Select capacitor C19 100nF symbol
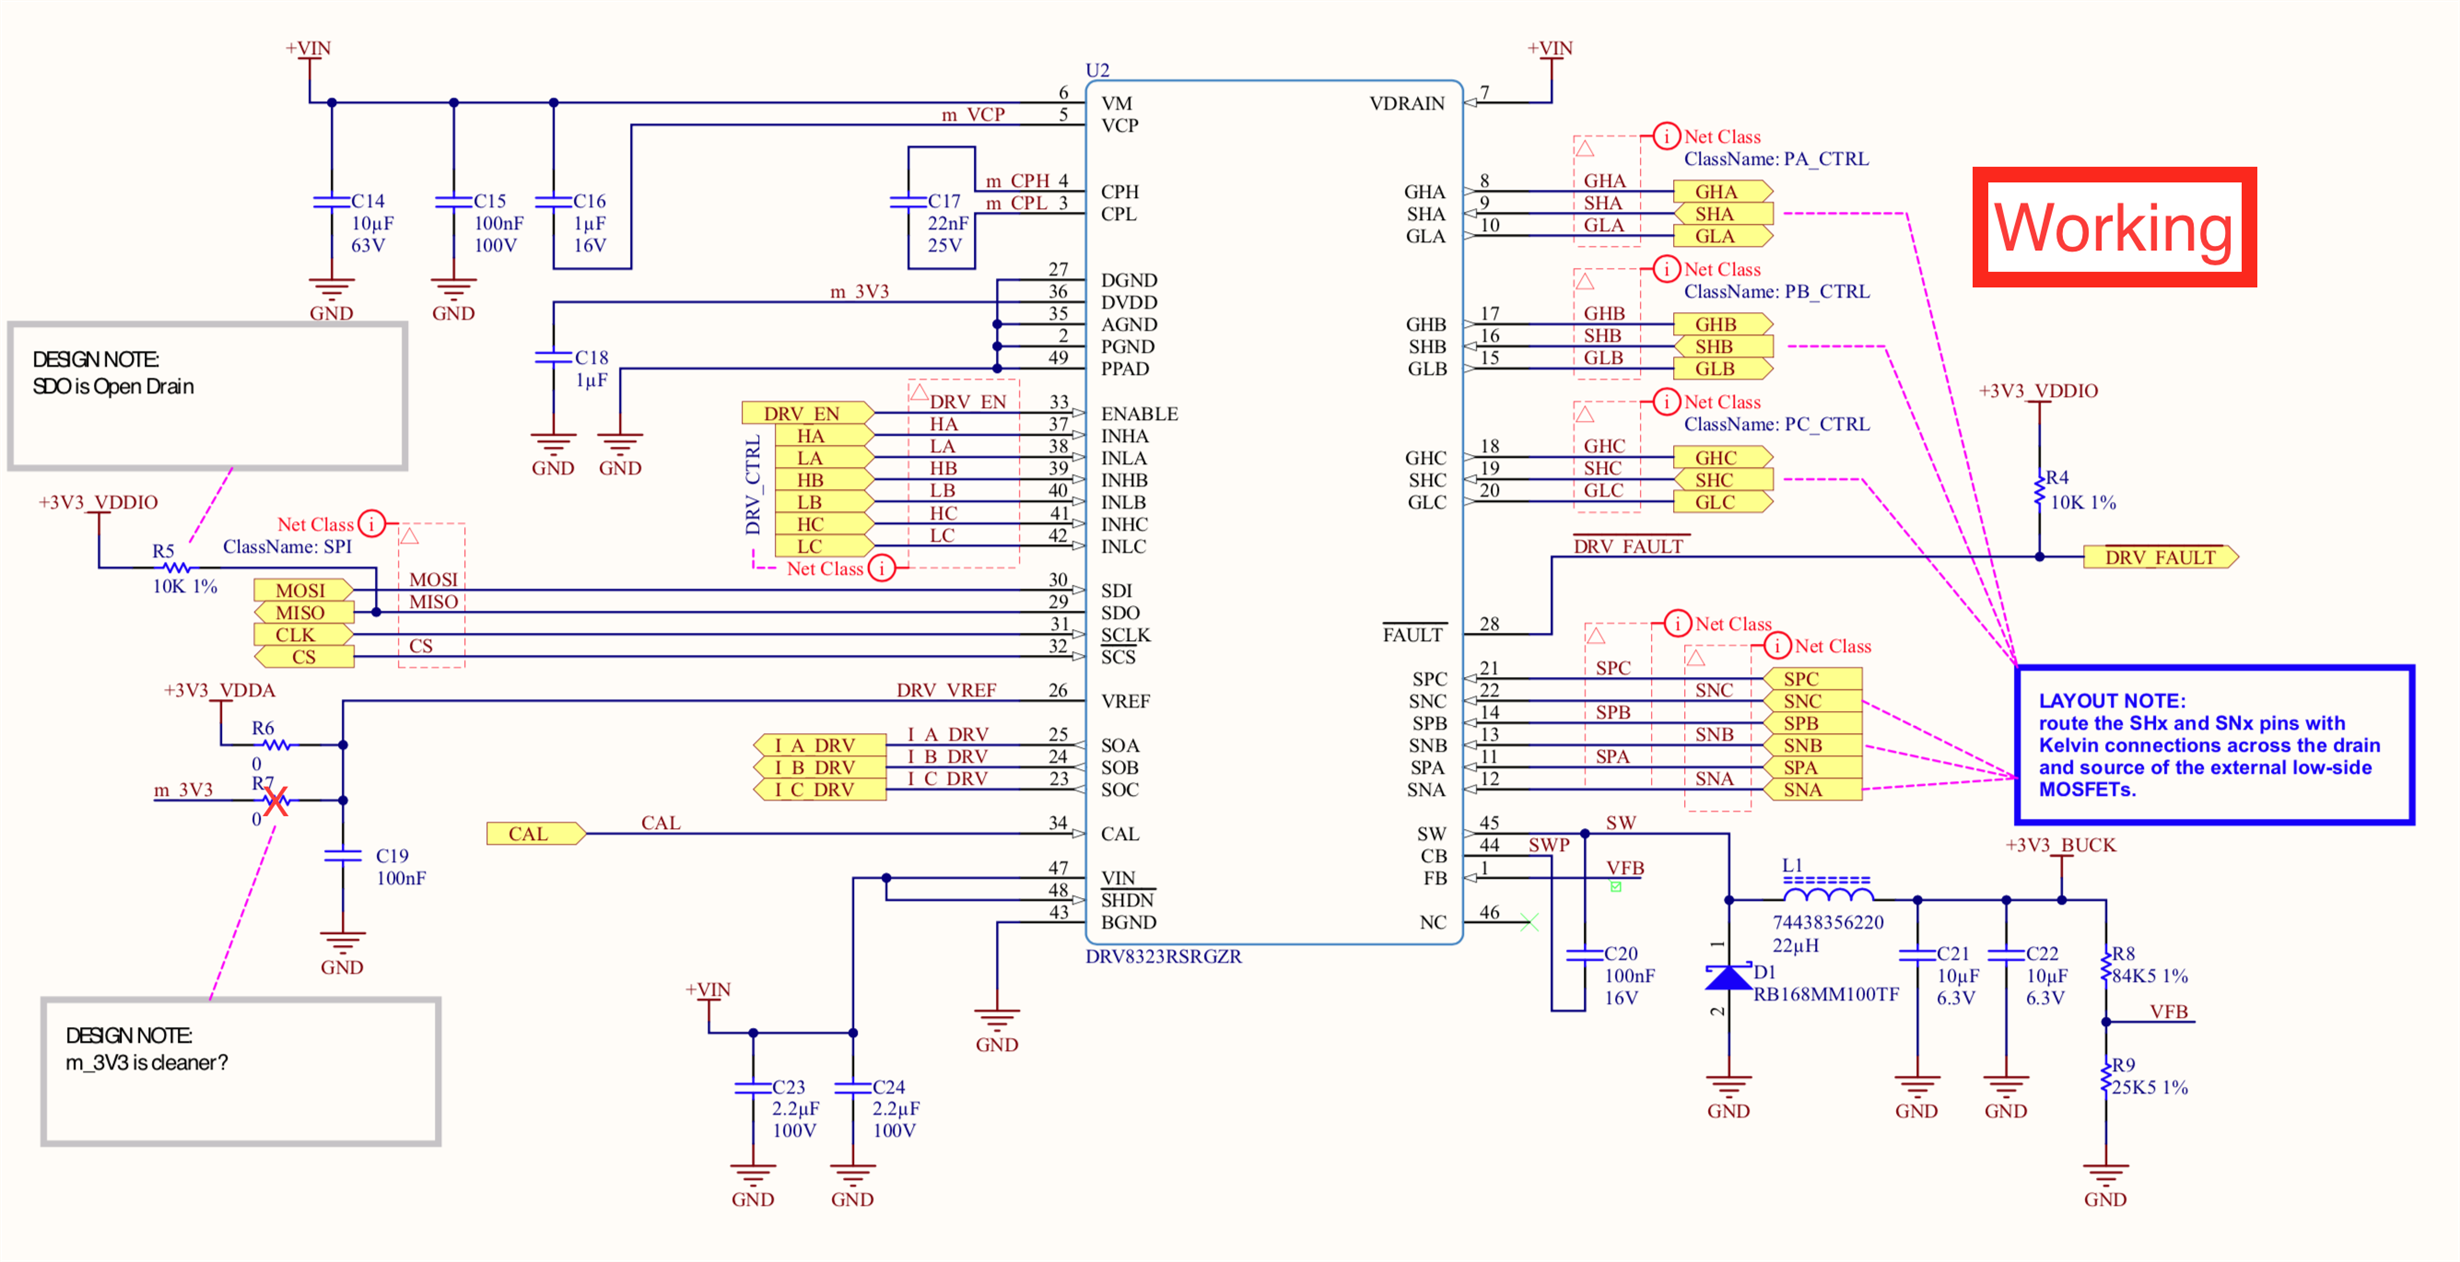 pyautogui.click(x=343, y=856)
